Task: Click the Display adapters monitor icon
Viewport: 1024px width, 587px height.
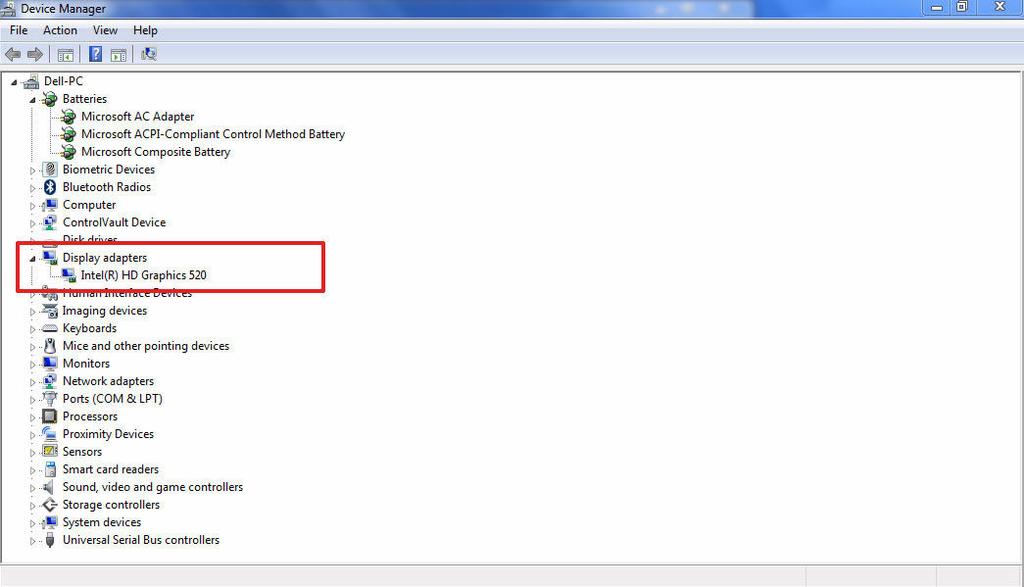Action: tap(50, 258)
